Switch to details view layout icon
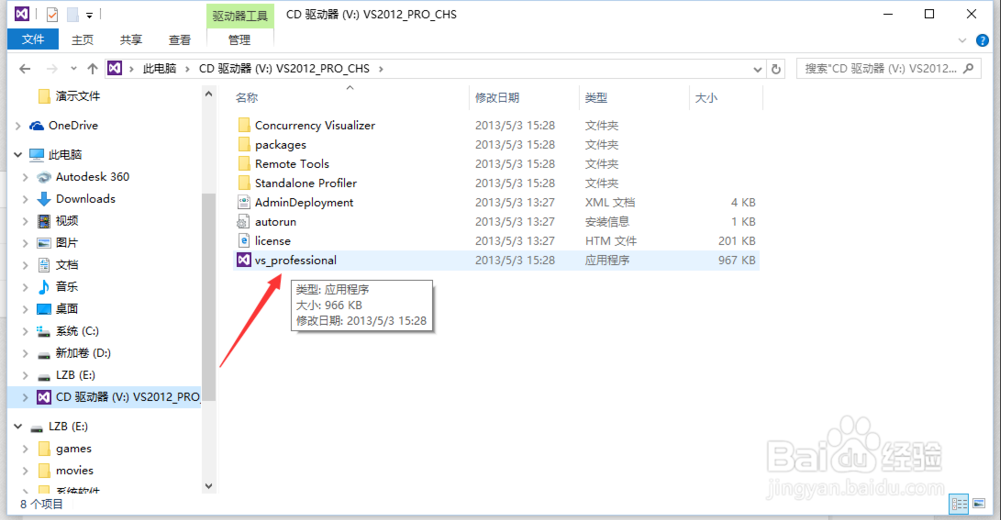The width and height of the screenshot is (1001, 520). [x=959, y=503]
